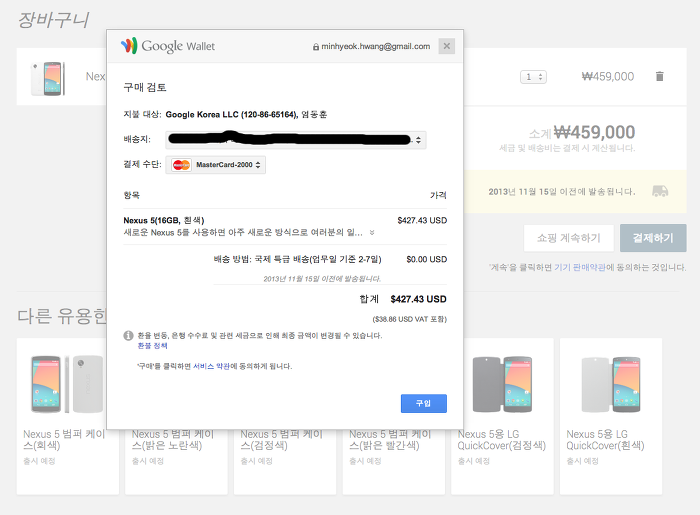Open the Nexus 5용 LG QuickCover(흰색) product card
This screenshot has width=700, height=515.
pyautogui.click(x=611, y=416)
